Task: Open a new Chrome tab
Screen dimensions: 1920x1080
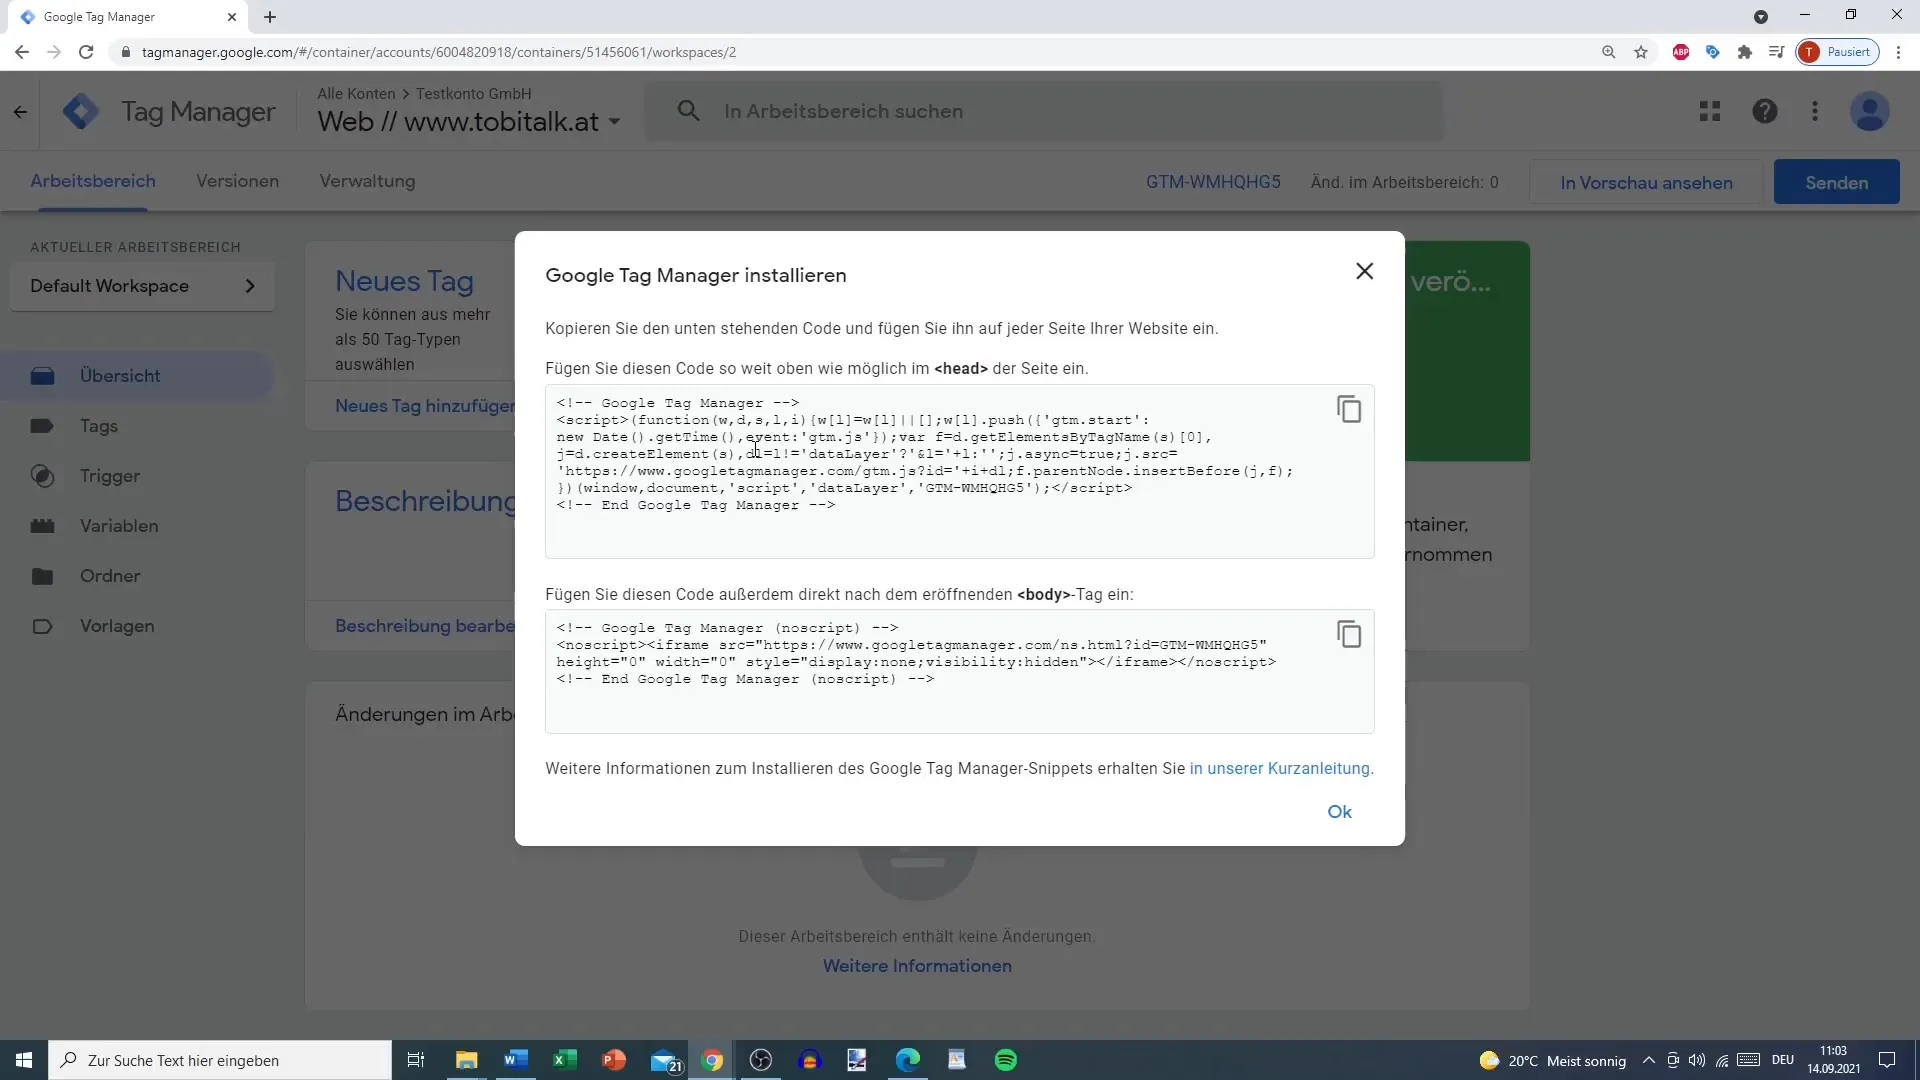Action: pyautogui.click(x=270, y=17)
